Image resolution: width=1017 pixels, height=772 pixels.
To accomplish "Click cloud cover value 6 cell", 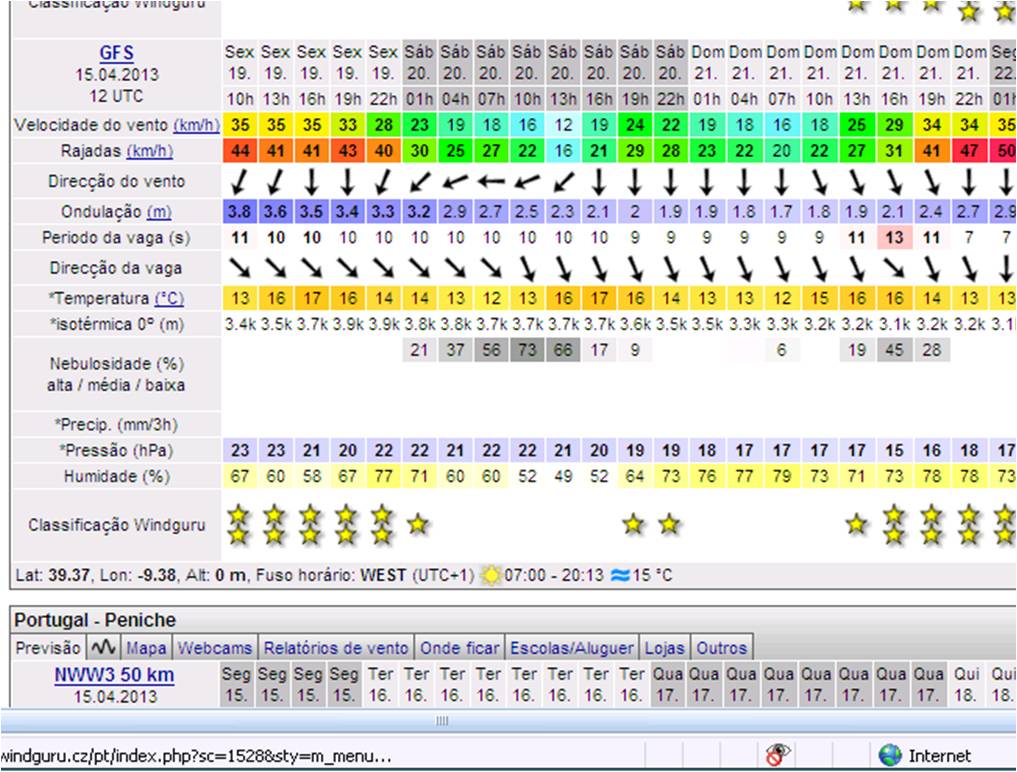I will 782,350.
